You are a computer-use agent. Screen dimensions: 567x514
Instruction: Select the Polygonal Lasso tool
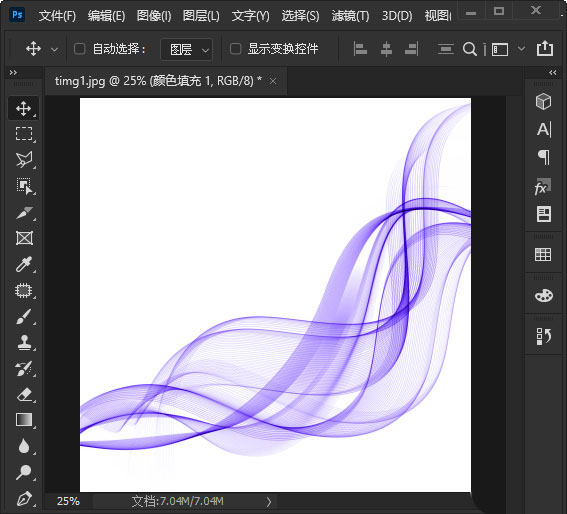click(24, 160)
